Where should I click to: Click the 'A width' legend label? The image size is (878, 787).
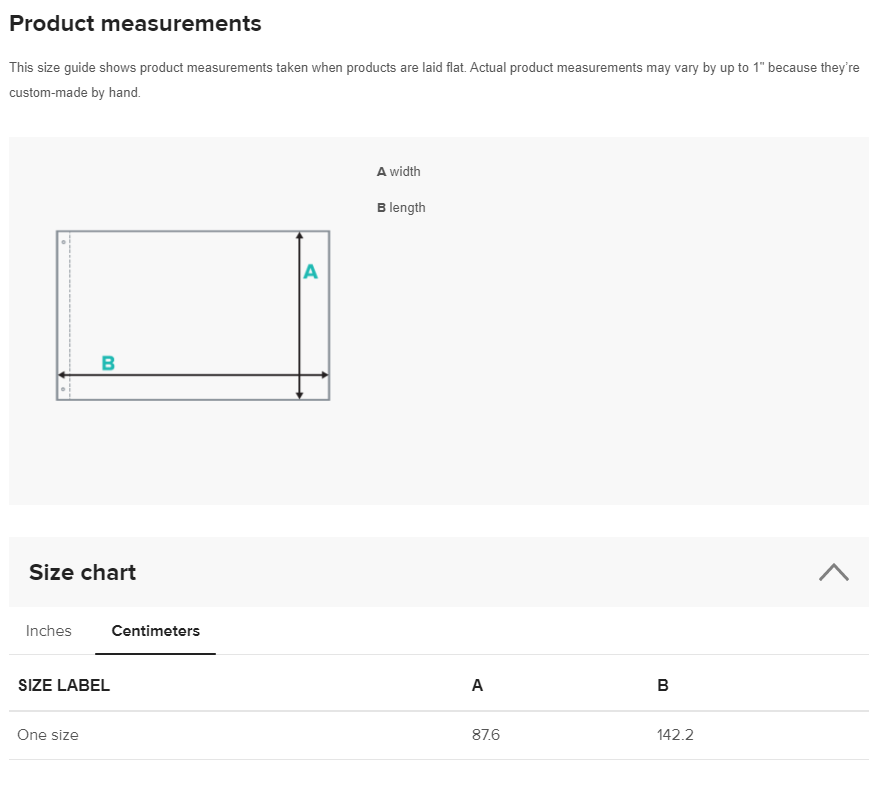[398, 172]
